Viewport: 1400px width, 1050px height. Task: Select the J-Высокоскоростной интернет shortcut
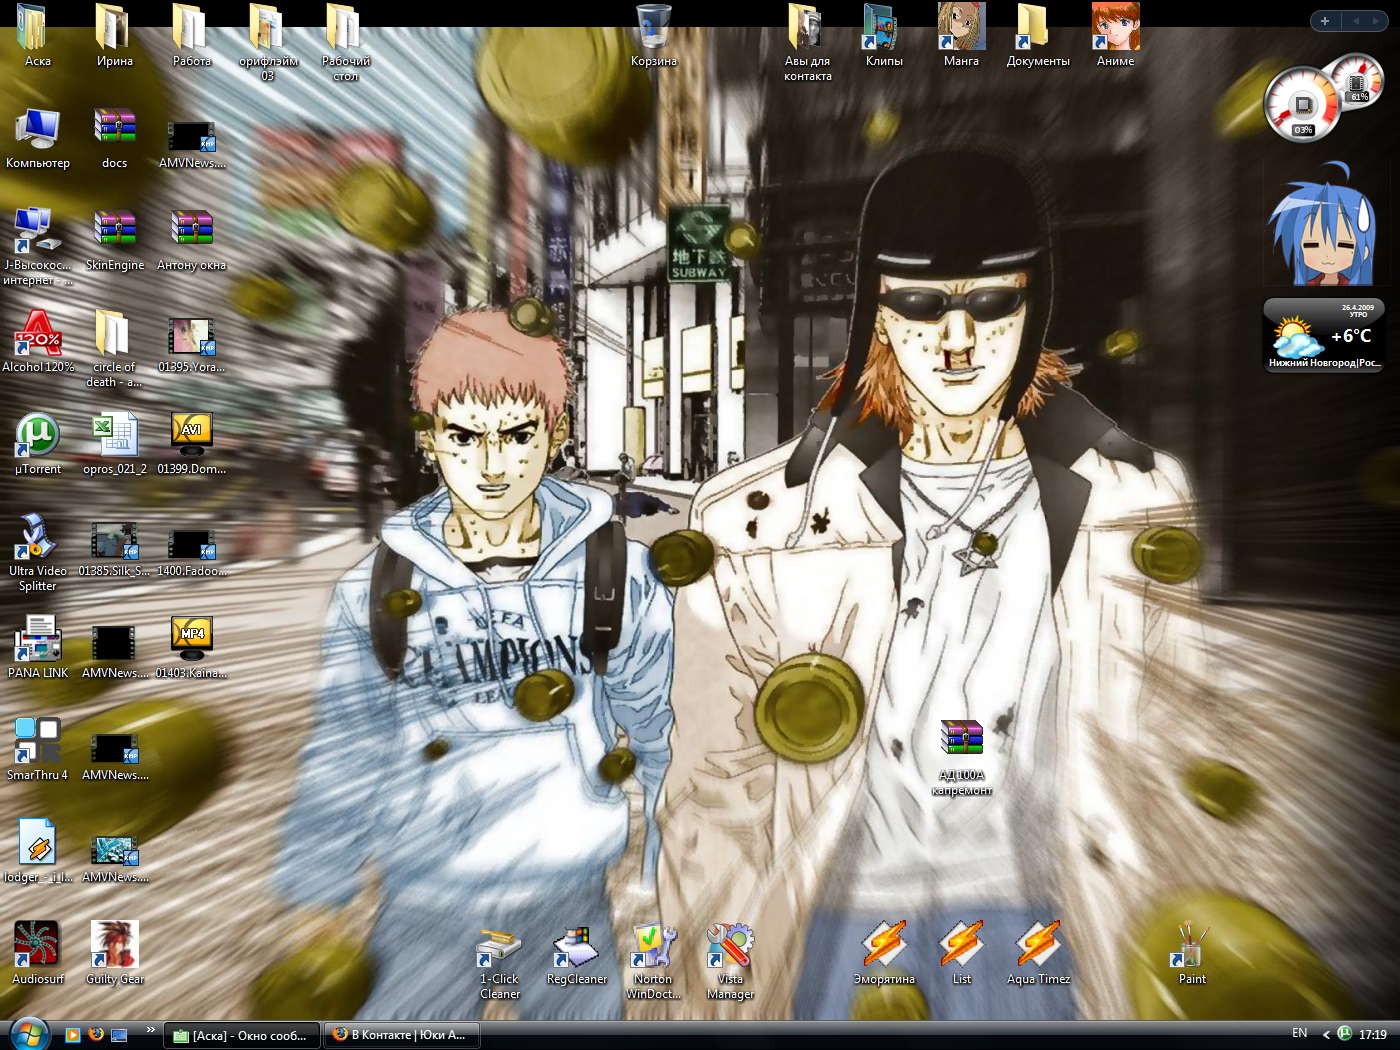coord(37,232)
